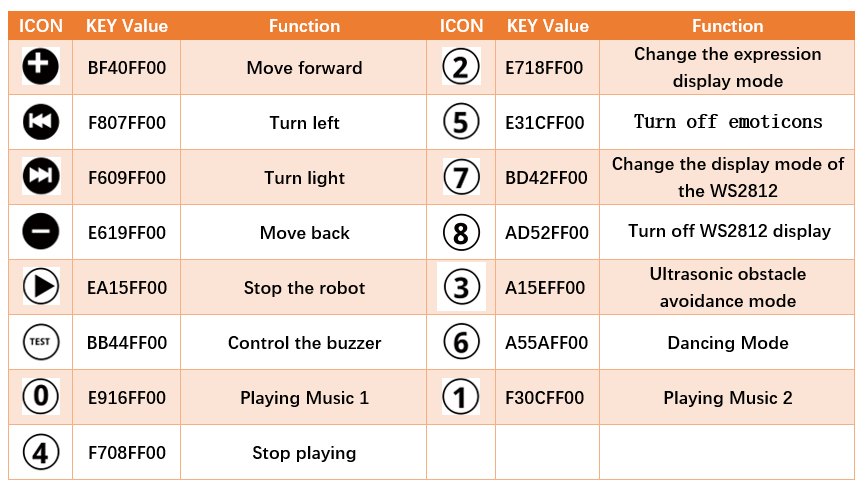Viewport: 866px width, 492px height.
Task: Click the right KEY Value column header
Action: [547, 26]
